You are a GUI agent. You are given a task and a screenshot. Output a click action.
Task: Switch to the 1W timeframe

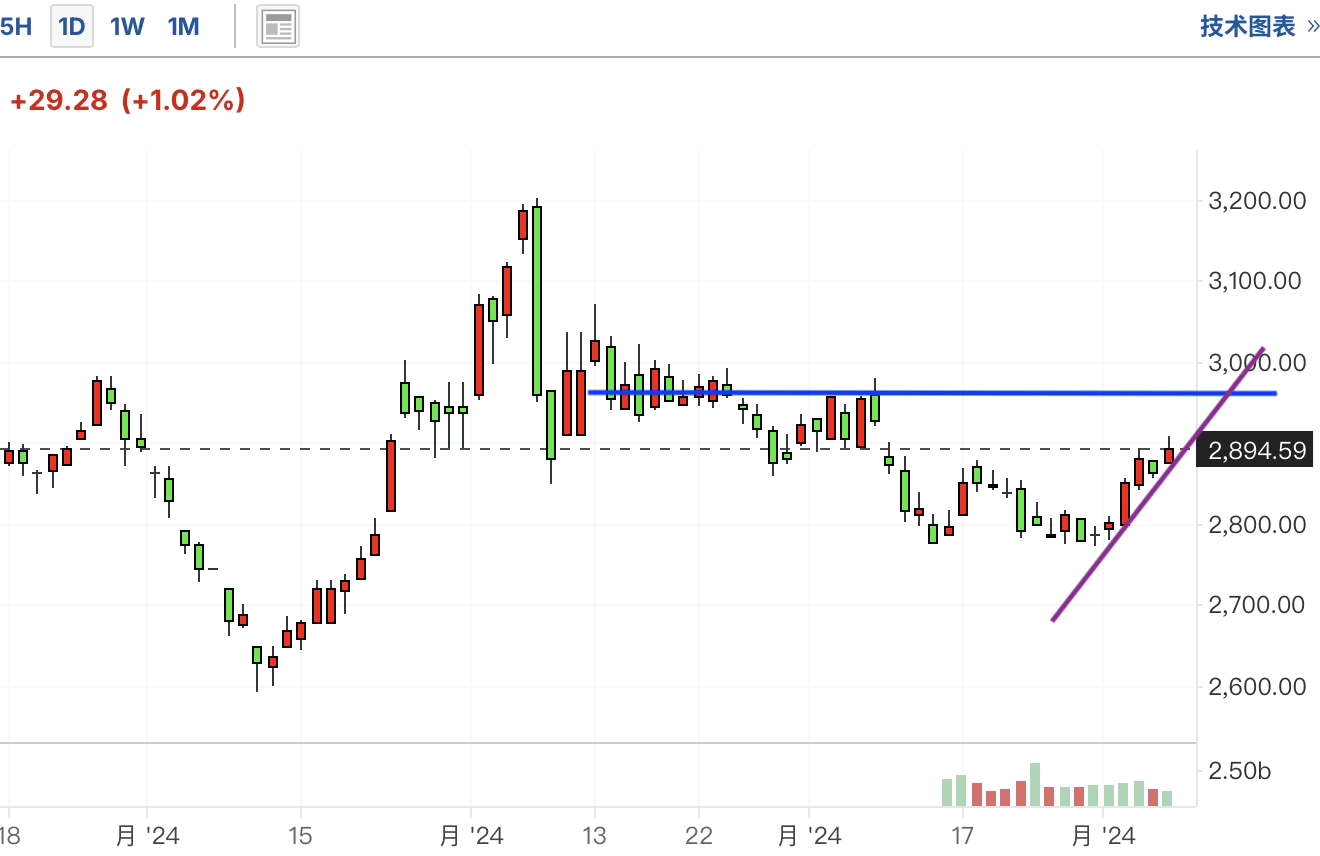click(x=127, y=27)
